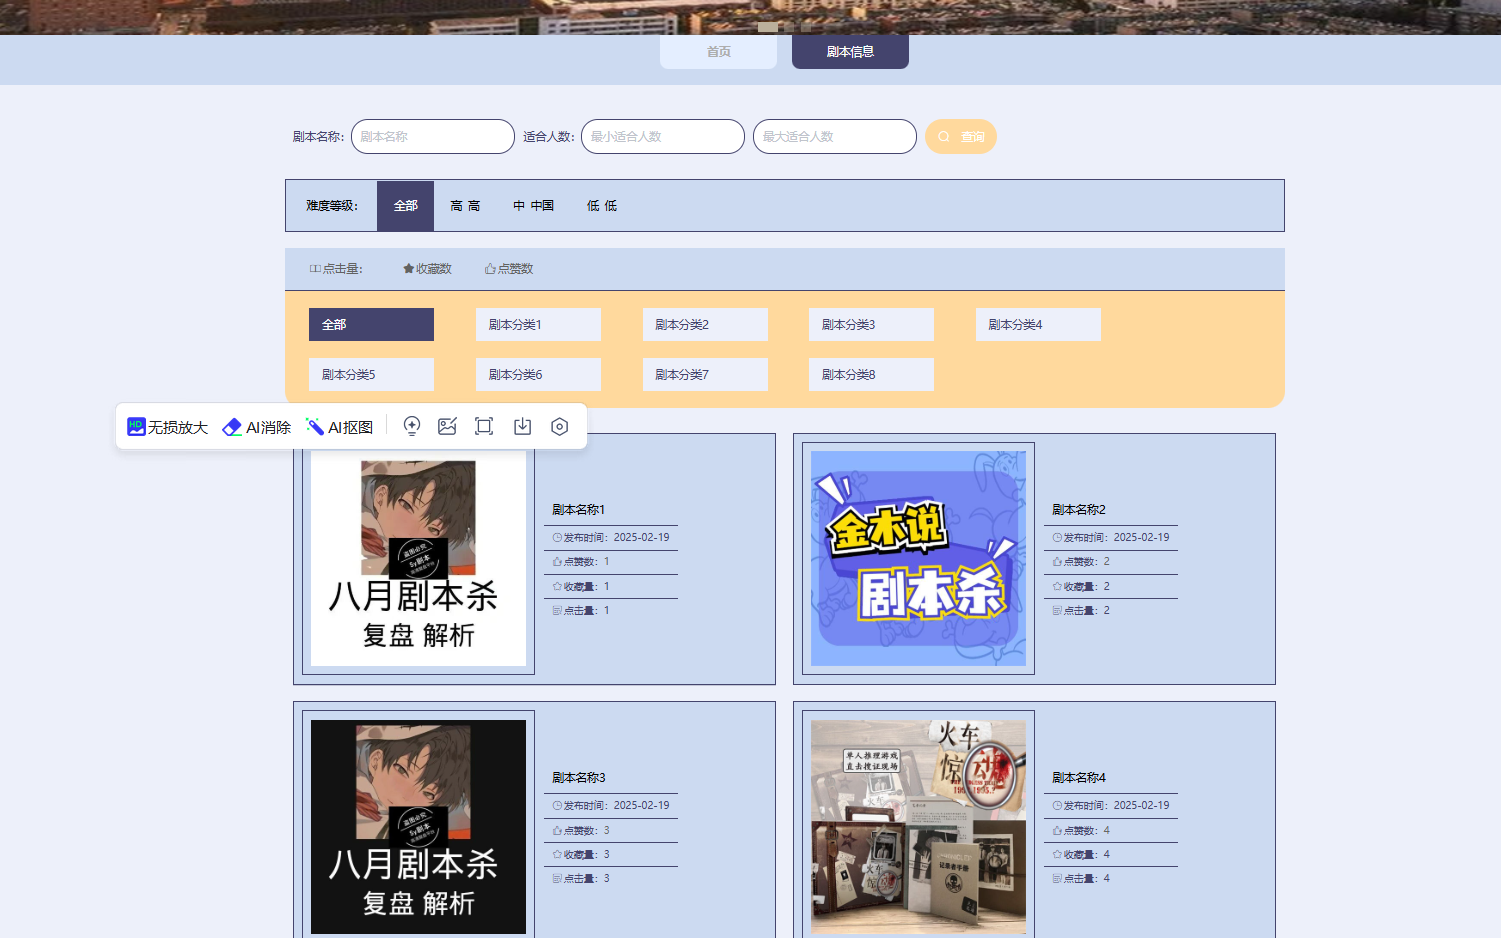Choose the 剧本分类6 category button
The width and height of the screenshot is (1501, 938).
click(538, 375)
